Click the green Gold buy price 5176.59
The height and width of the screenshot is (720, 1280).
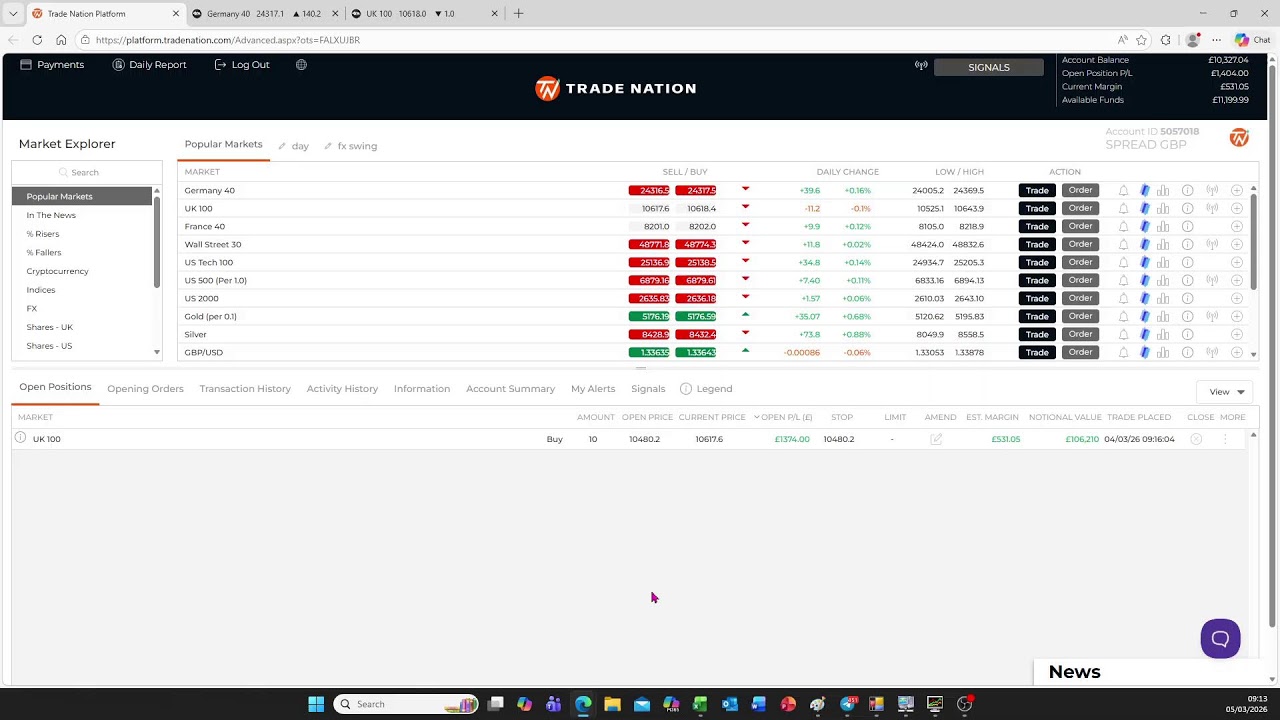click(x=695, y=316)
